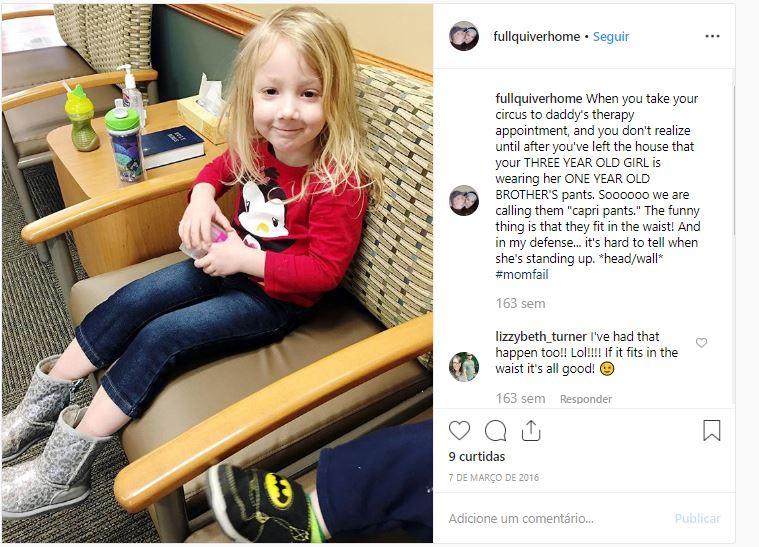
Task: Share the post using the upload arrow icon
Action: pyautogui.click(x=531, y=430)
